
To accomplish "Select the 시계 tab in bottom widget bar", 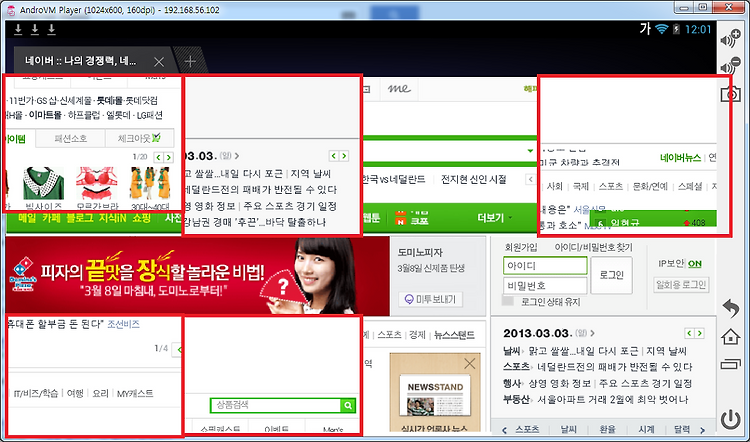I will coord(646,430).
